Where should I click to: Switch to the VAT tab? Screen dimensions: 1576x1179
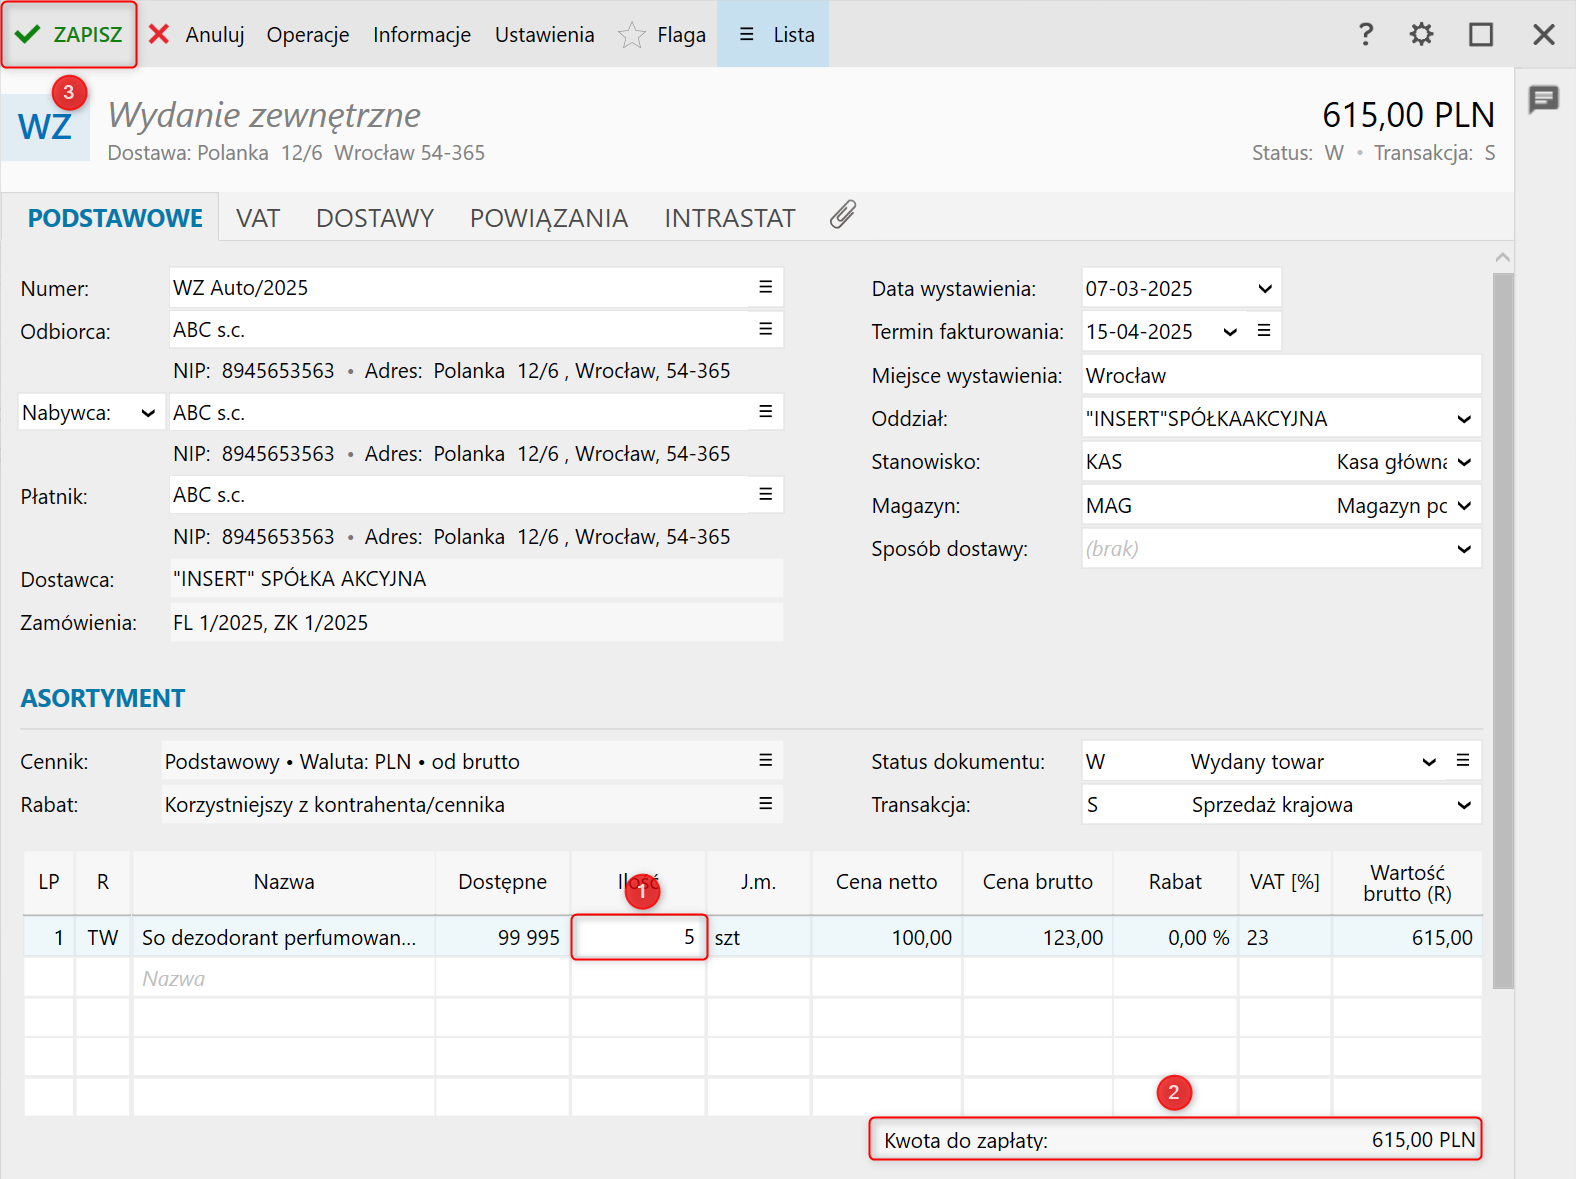pyautogui.click(x=258, y=218)
